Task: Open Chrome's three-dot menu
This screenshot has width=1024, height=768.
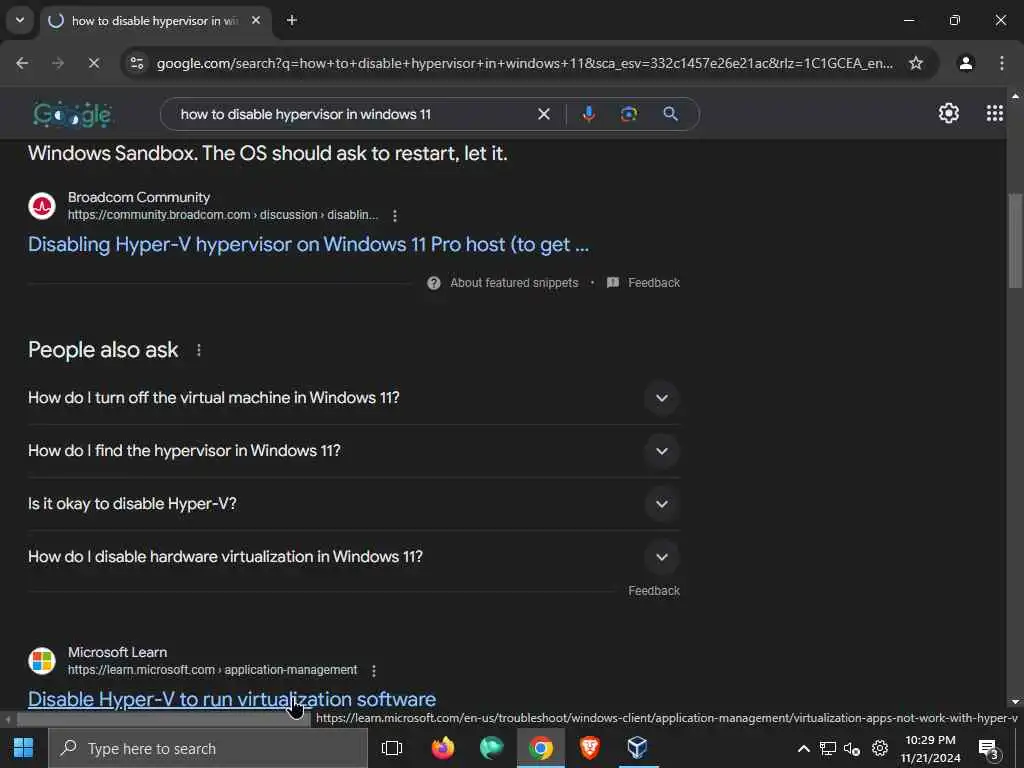Action: 1002,63
